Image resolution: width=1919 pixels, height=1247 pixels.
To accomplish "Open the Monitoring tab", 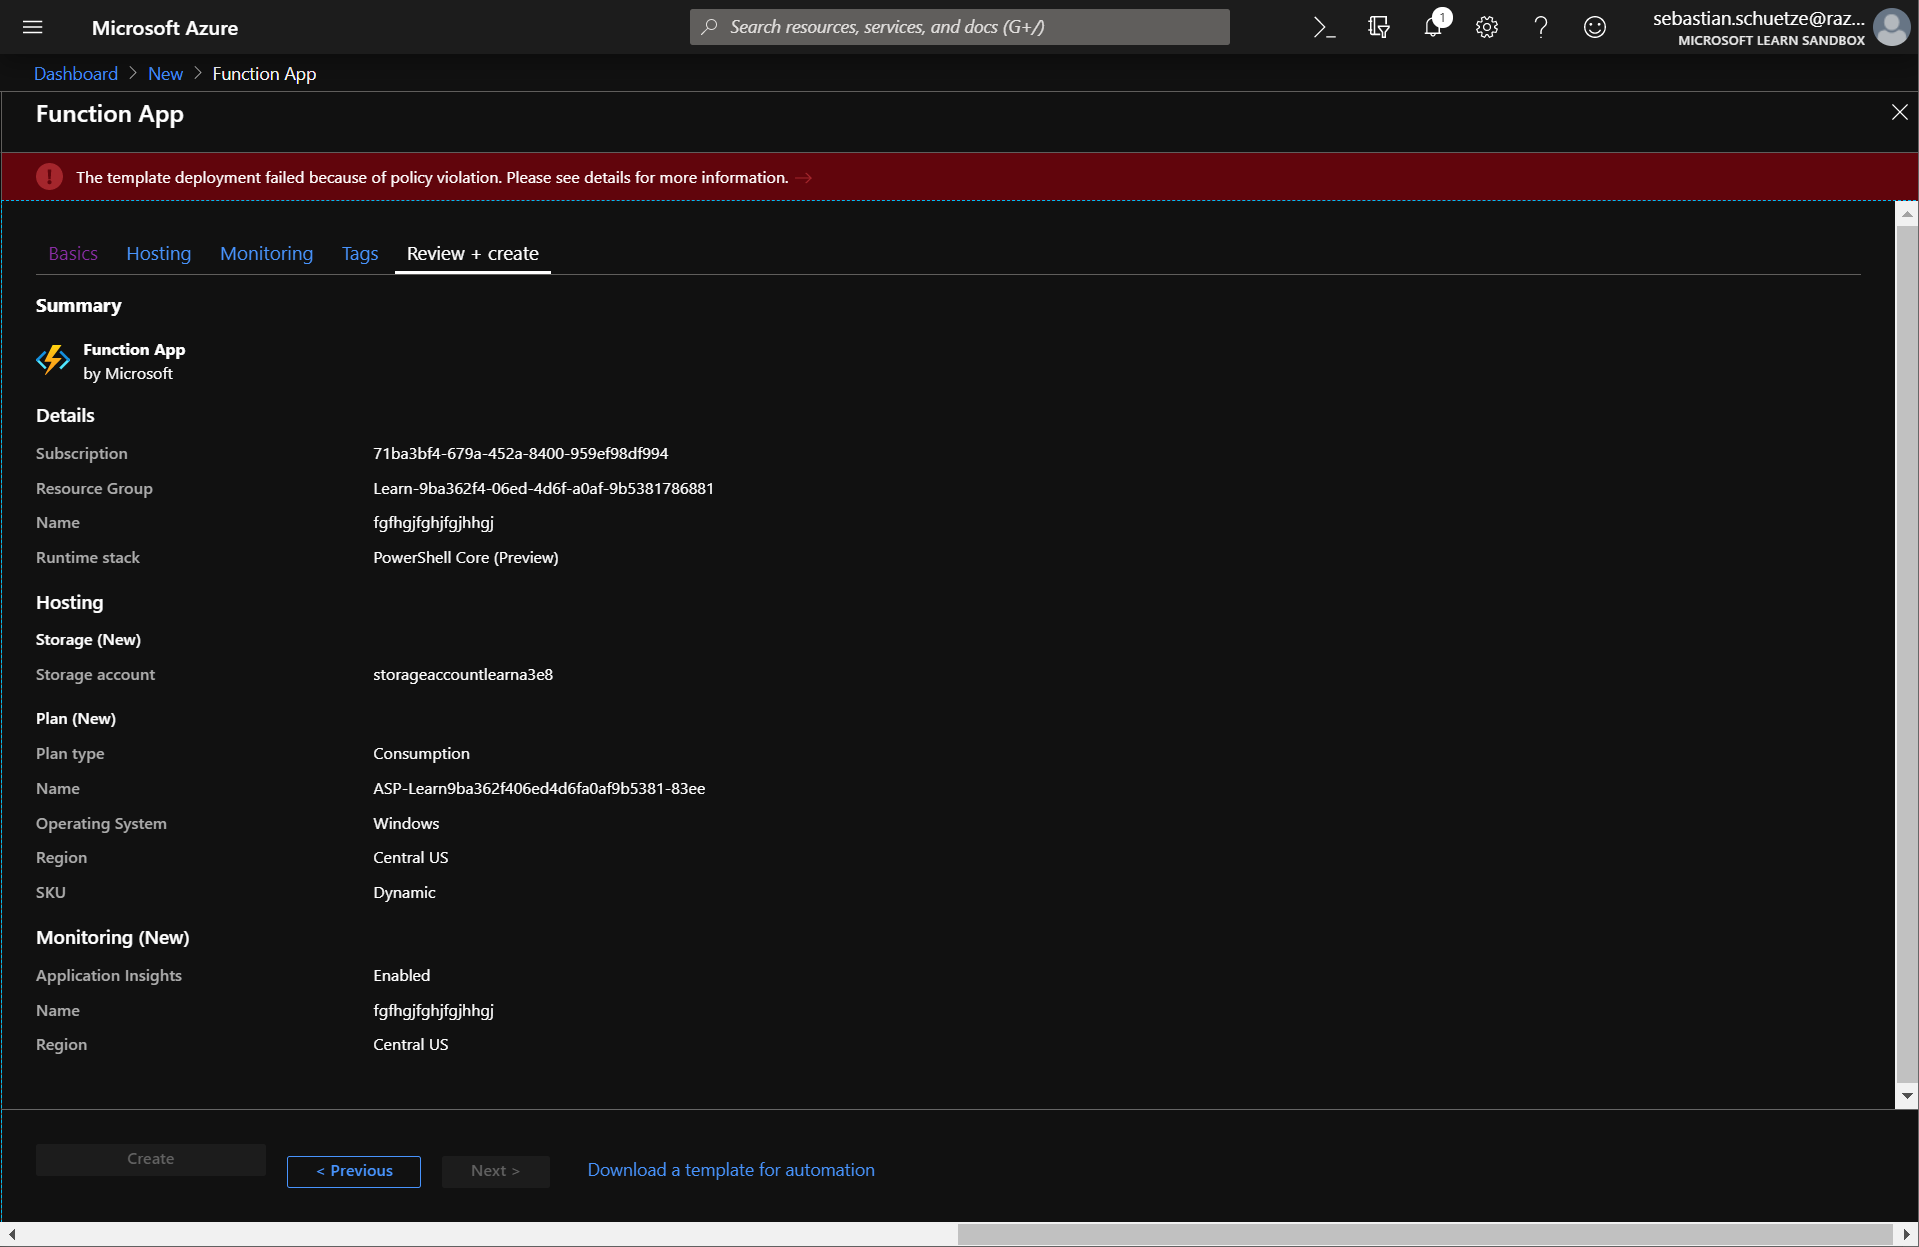I will coord(266,253).
